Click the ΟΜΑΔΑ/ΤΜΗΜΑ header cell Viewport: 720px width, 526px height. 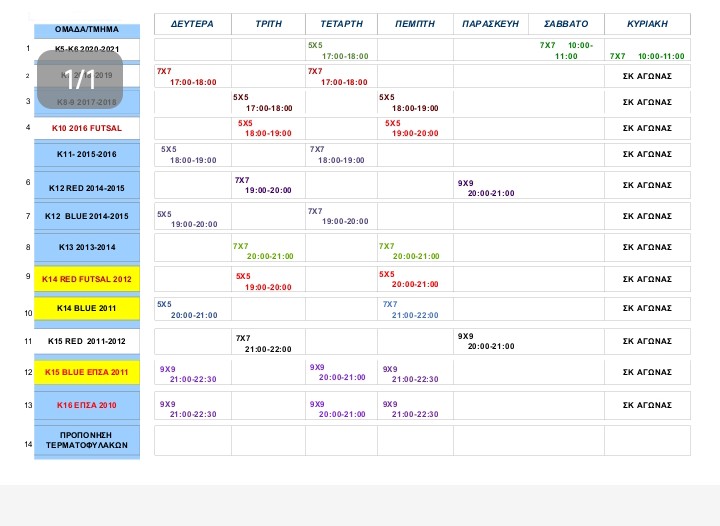pyautogui.click(x=86, y=30)
